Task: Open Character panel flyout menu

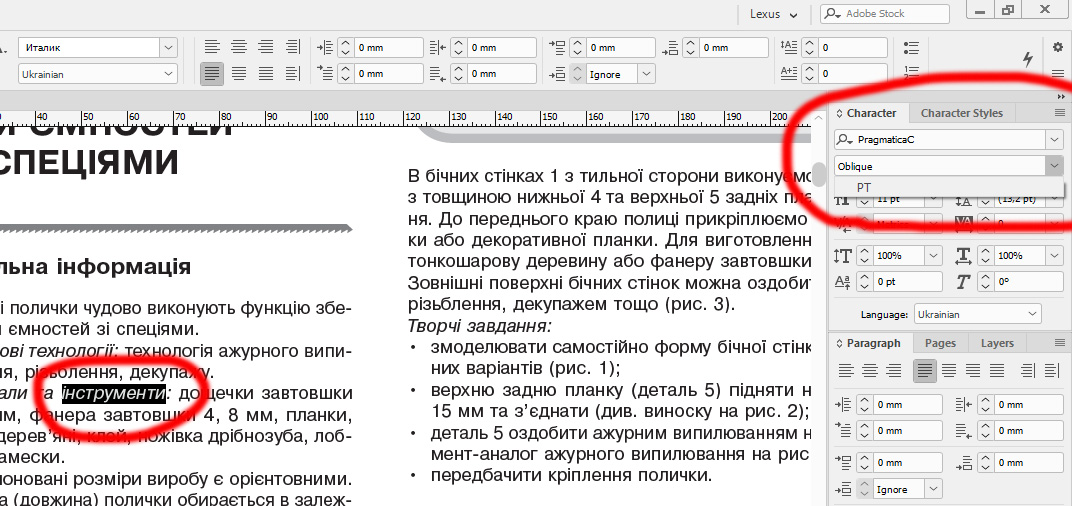Action: 1060,113
